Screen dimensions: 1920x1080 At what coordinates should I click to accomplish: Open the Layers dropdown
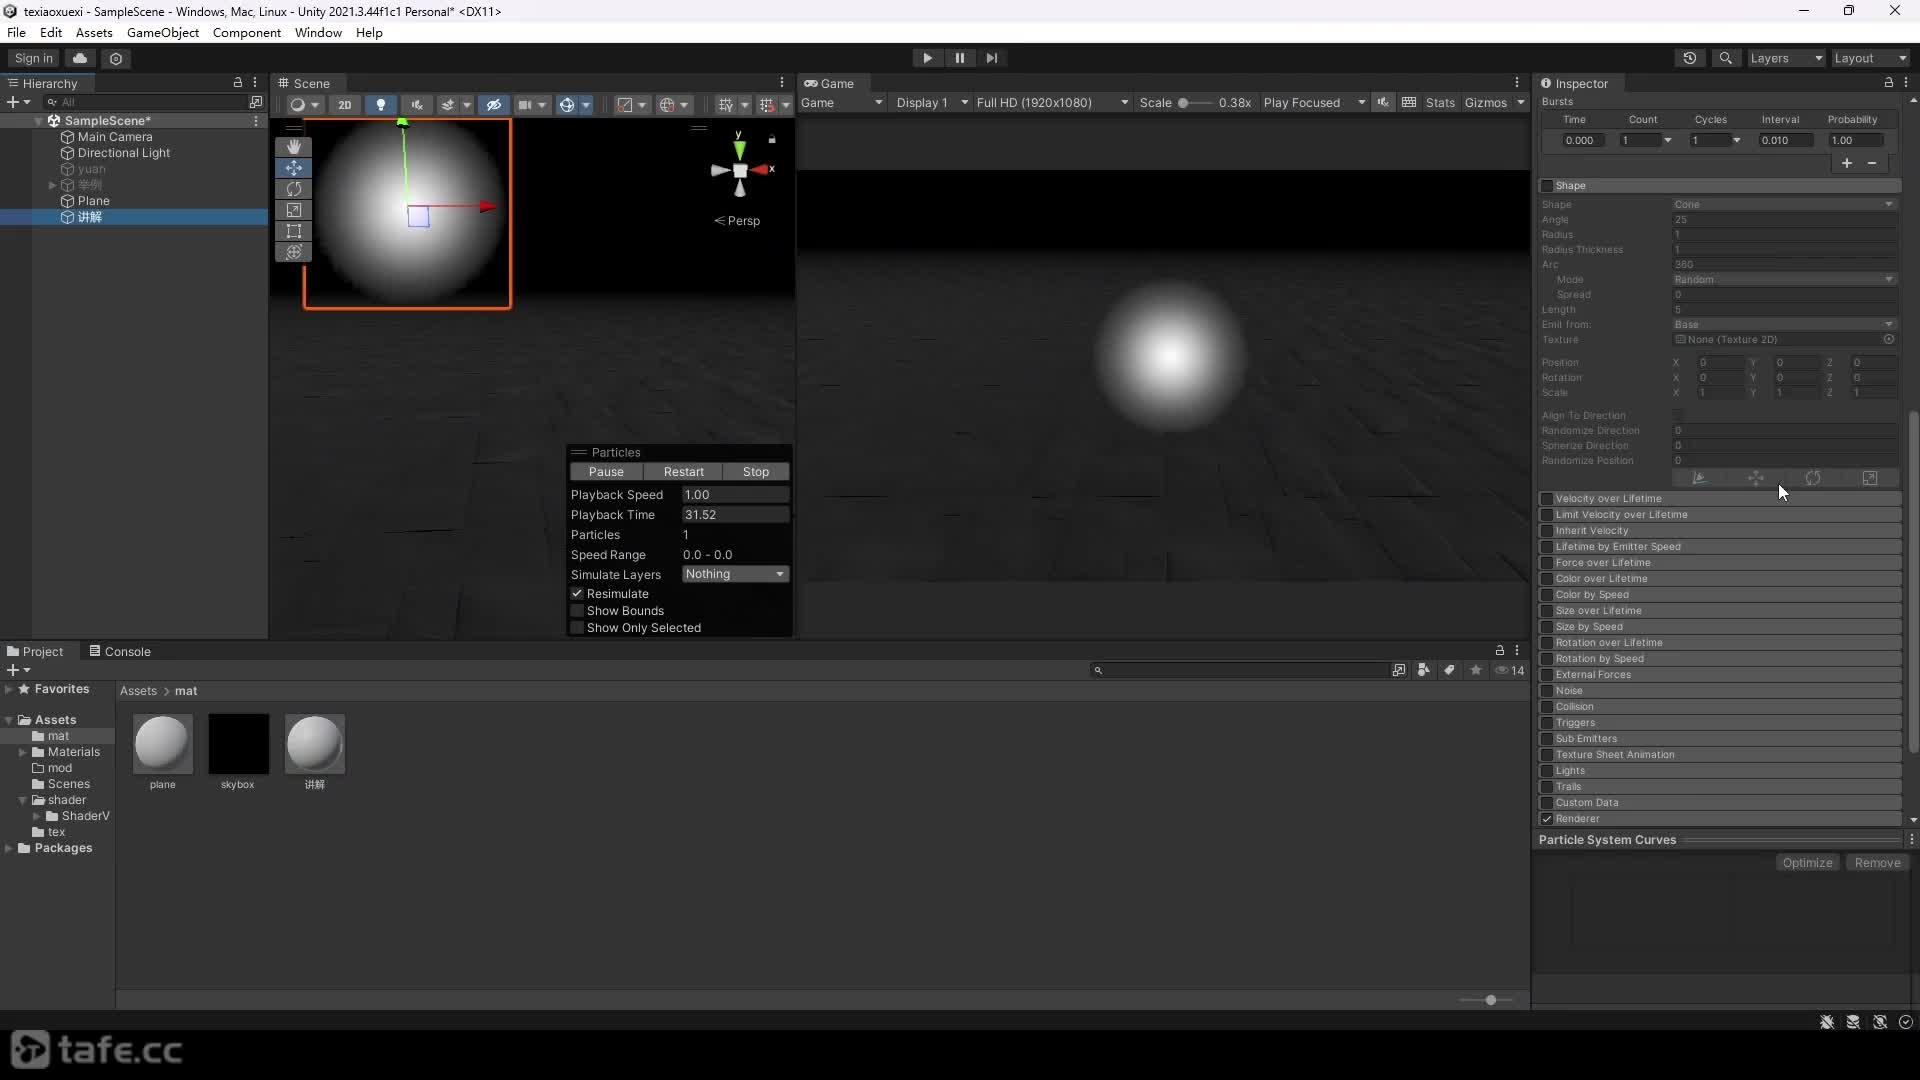(x=1786, y=58)
